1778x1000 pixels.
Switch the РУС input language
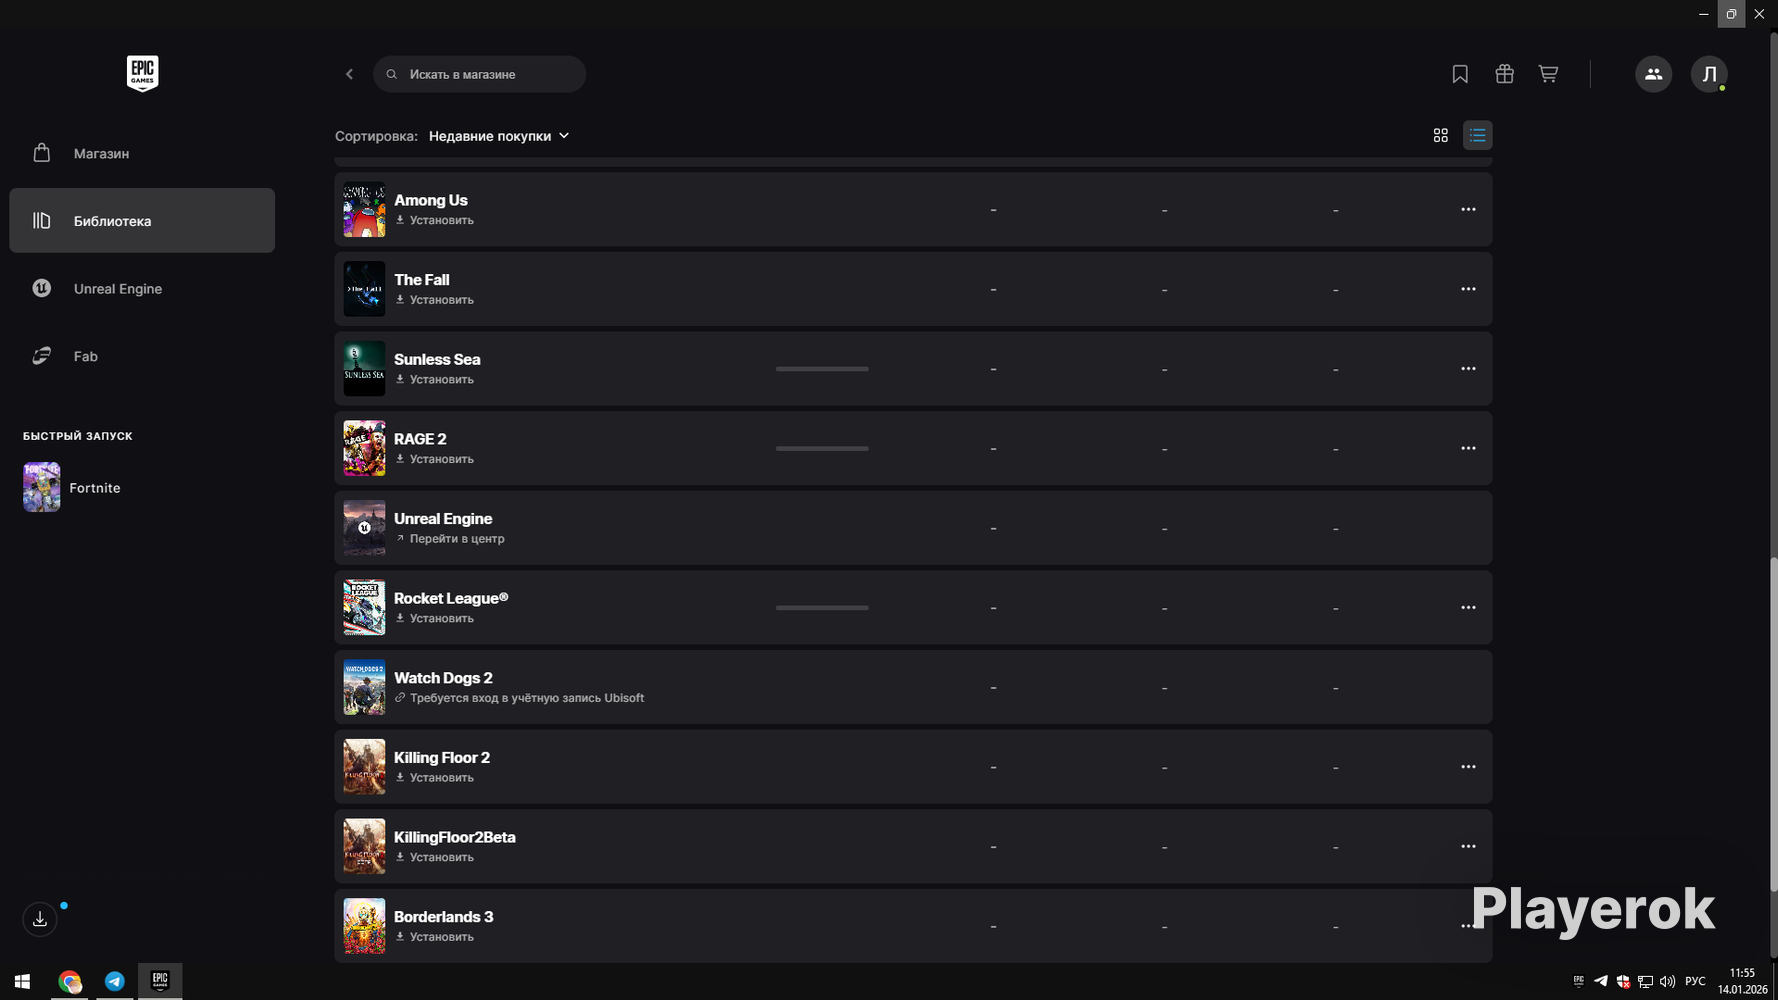(x=1695, y=982)
